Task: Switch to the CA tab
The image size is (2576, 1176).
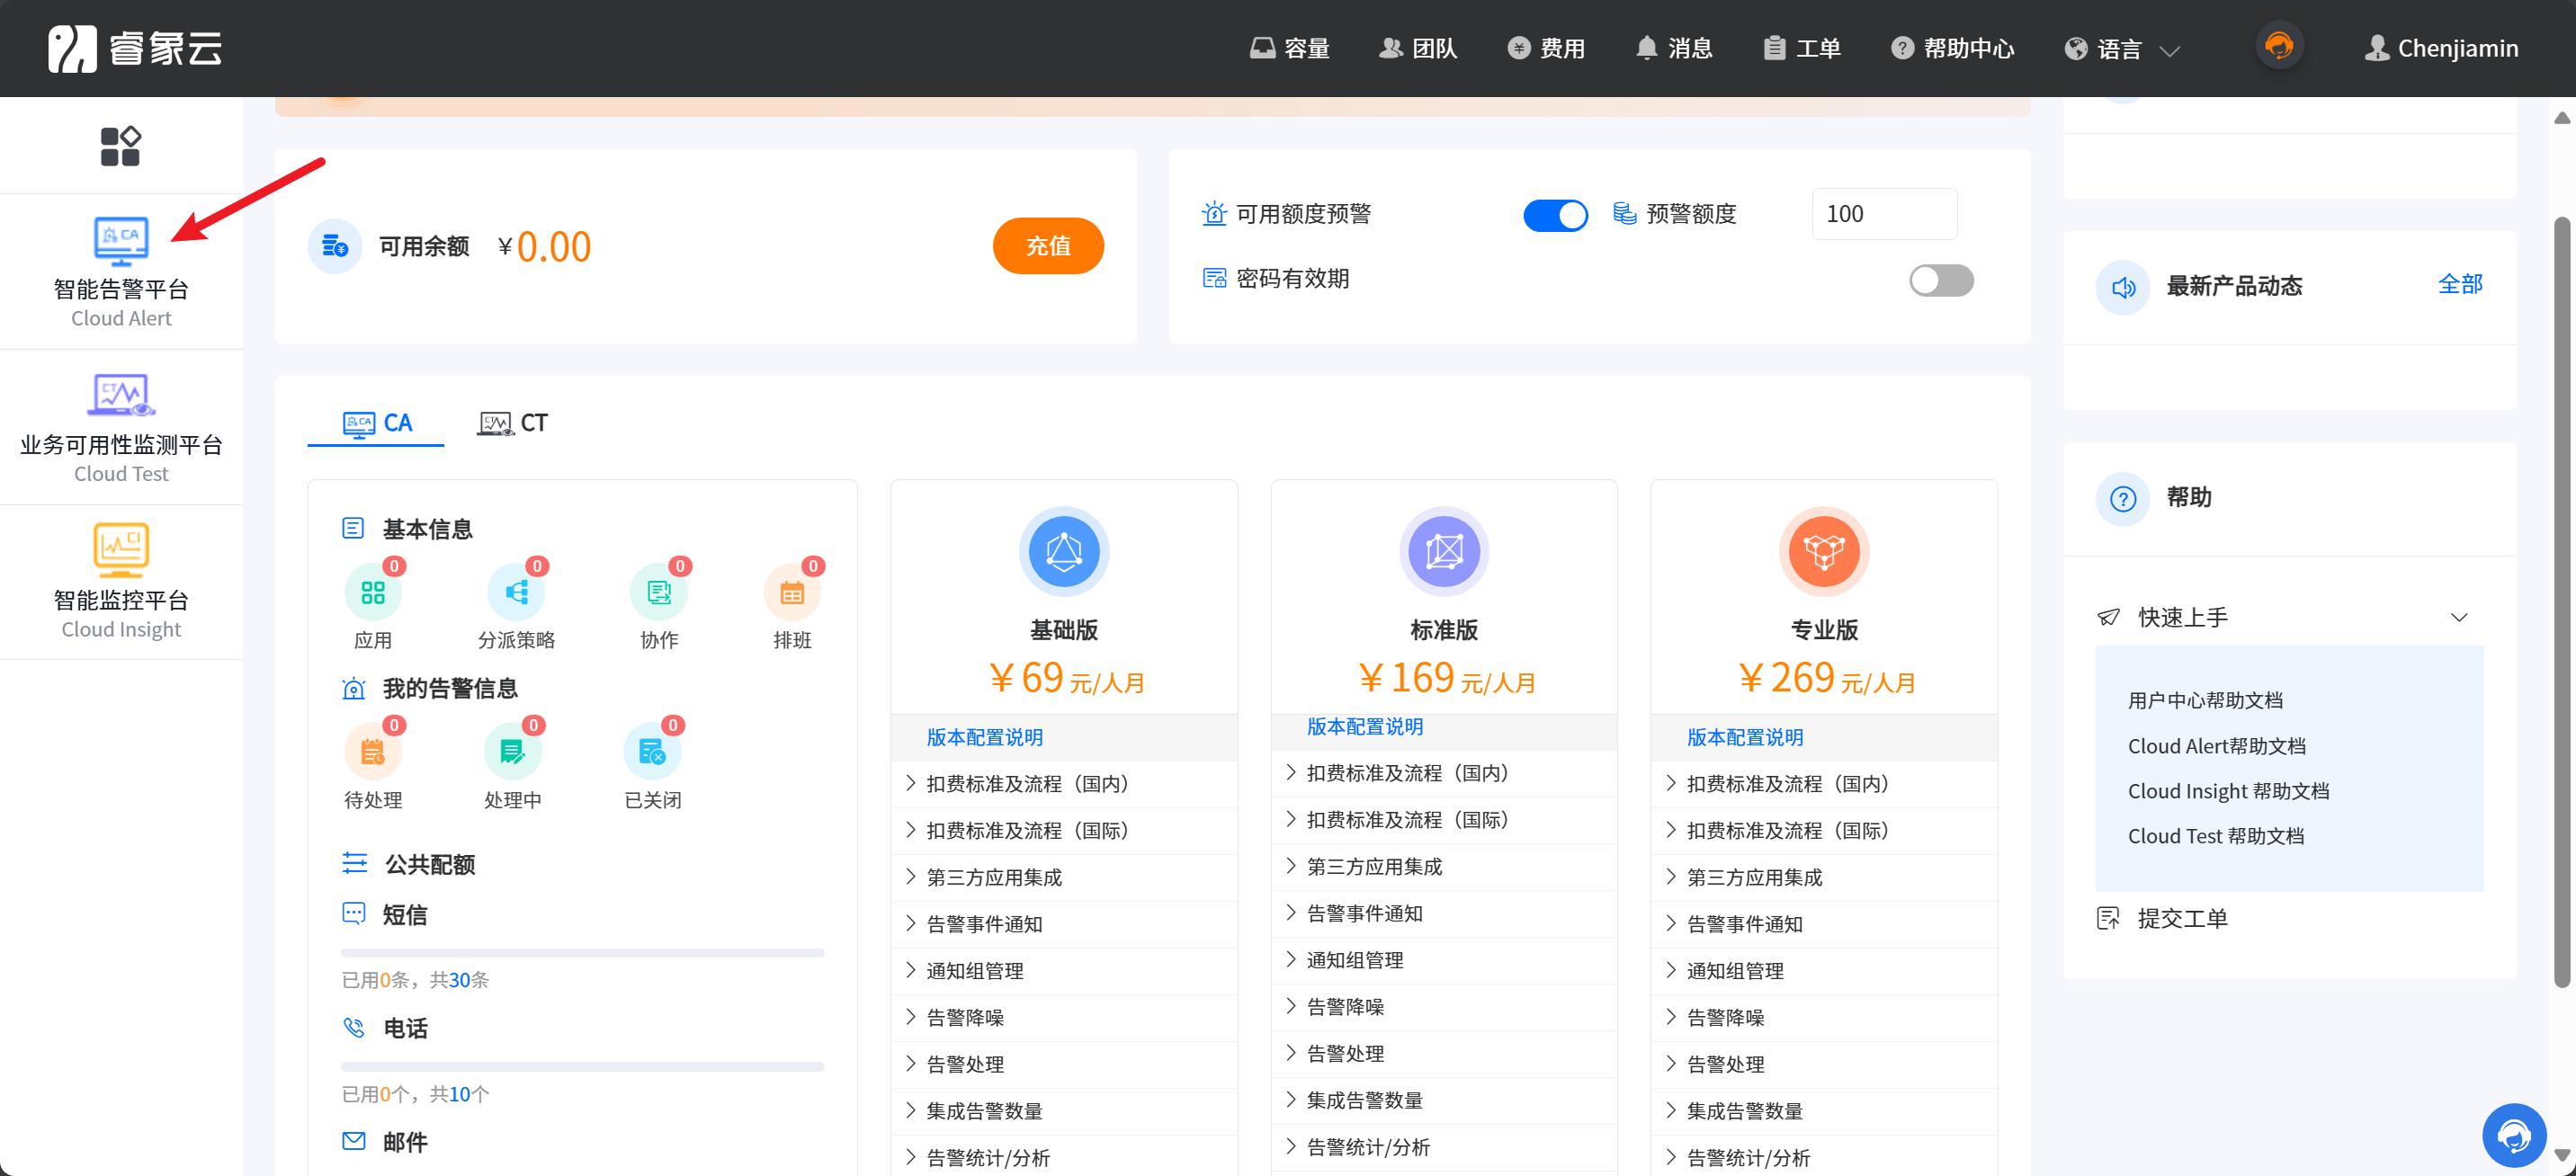Action: (376, 423)
